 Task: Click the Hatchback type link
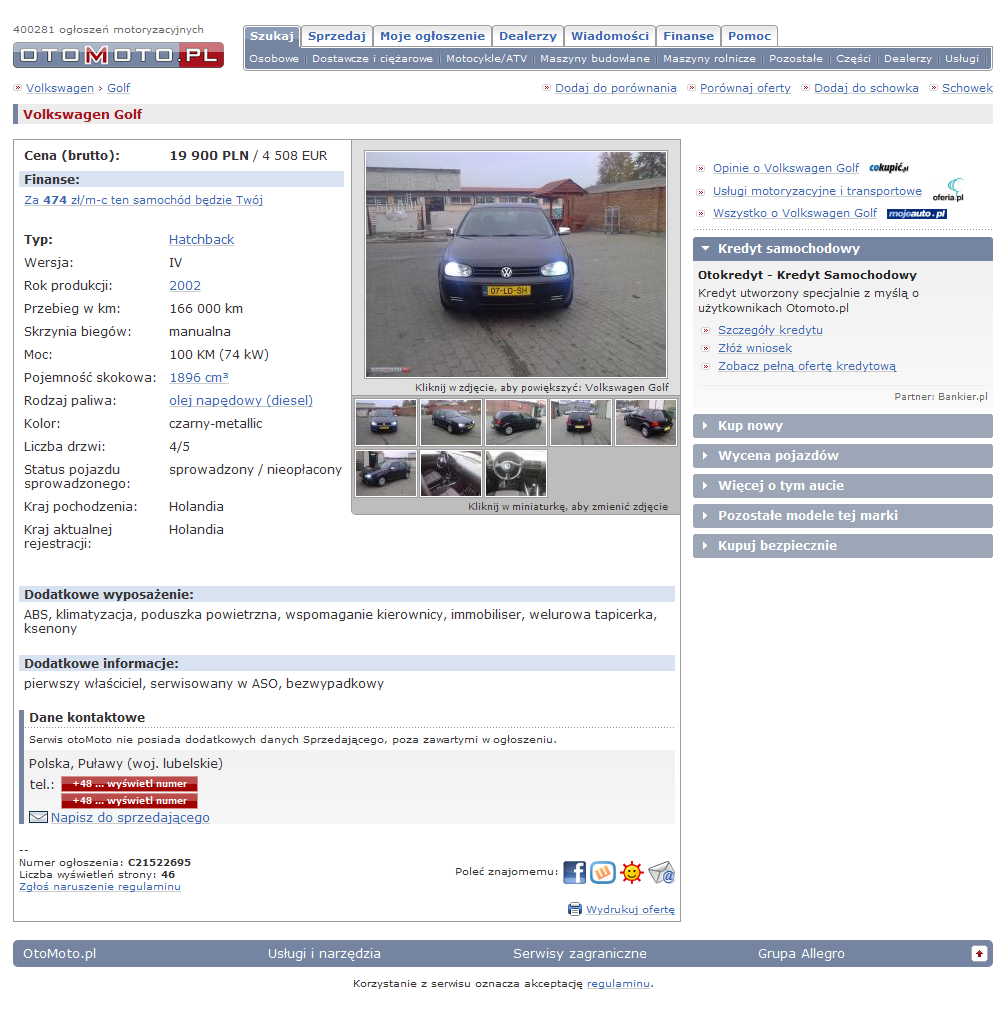(x=201, y=239)
